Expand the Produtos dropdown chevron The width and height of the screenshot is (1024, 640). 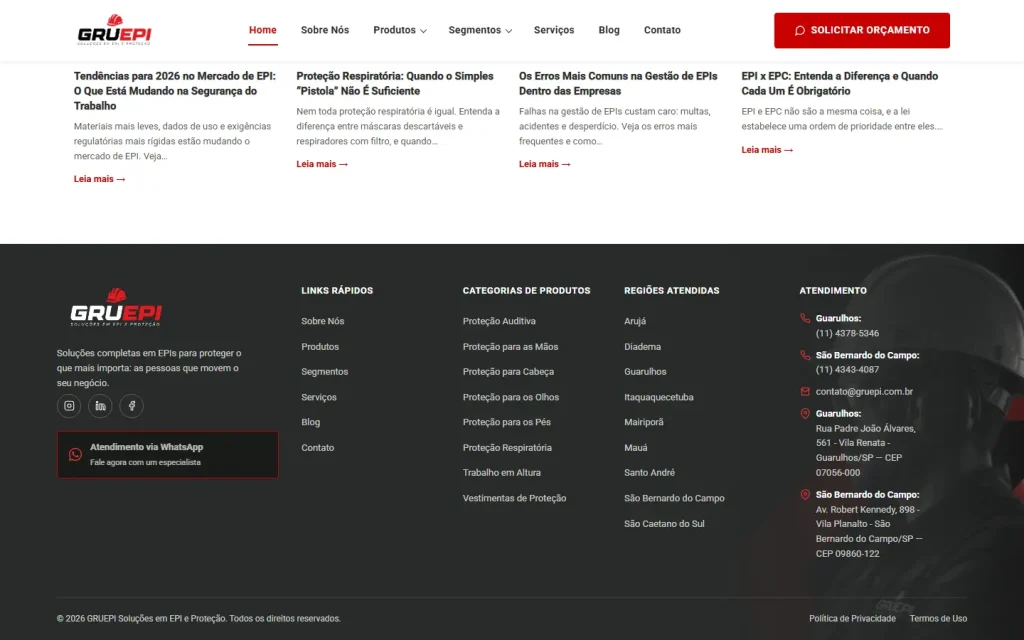tap(423, 31)
